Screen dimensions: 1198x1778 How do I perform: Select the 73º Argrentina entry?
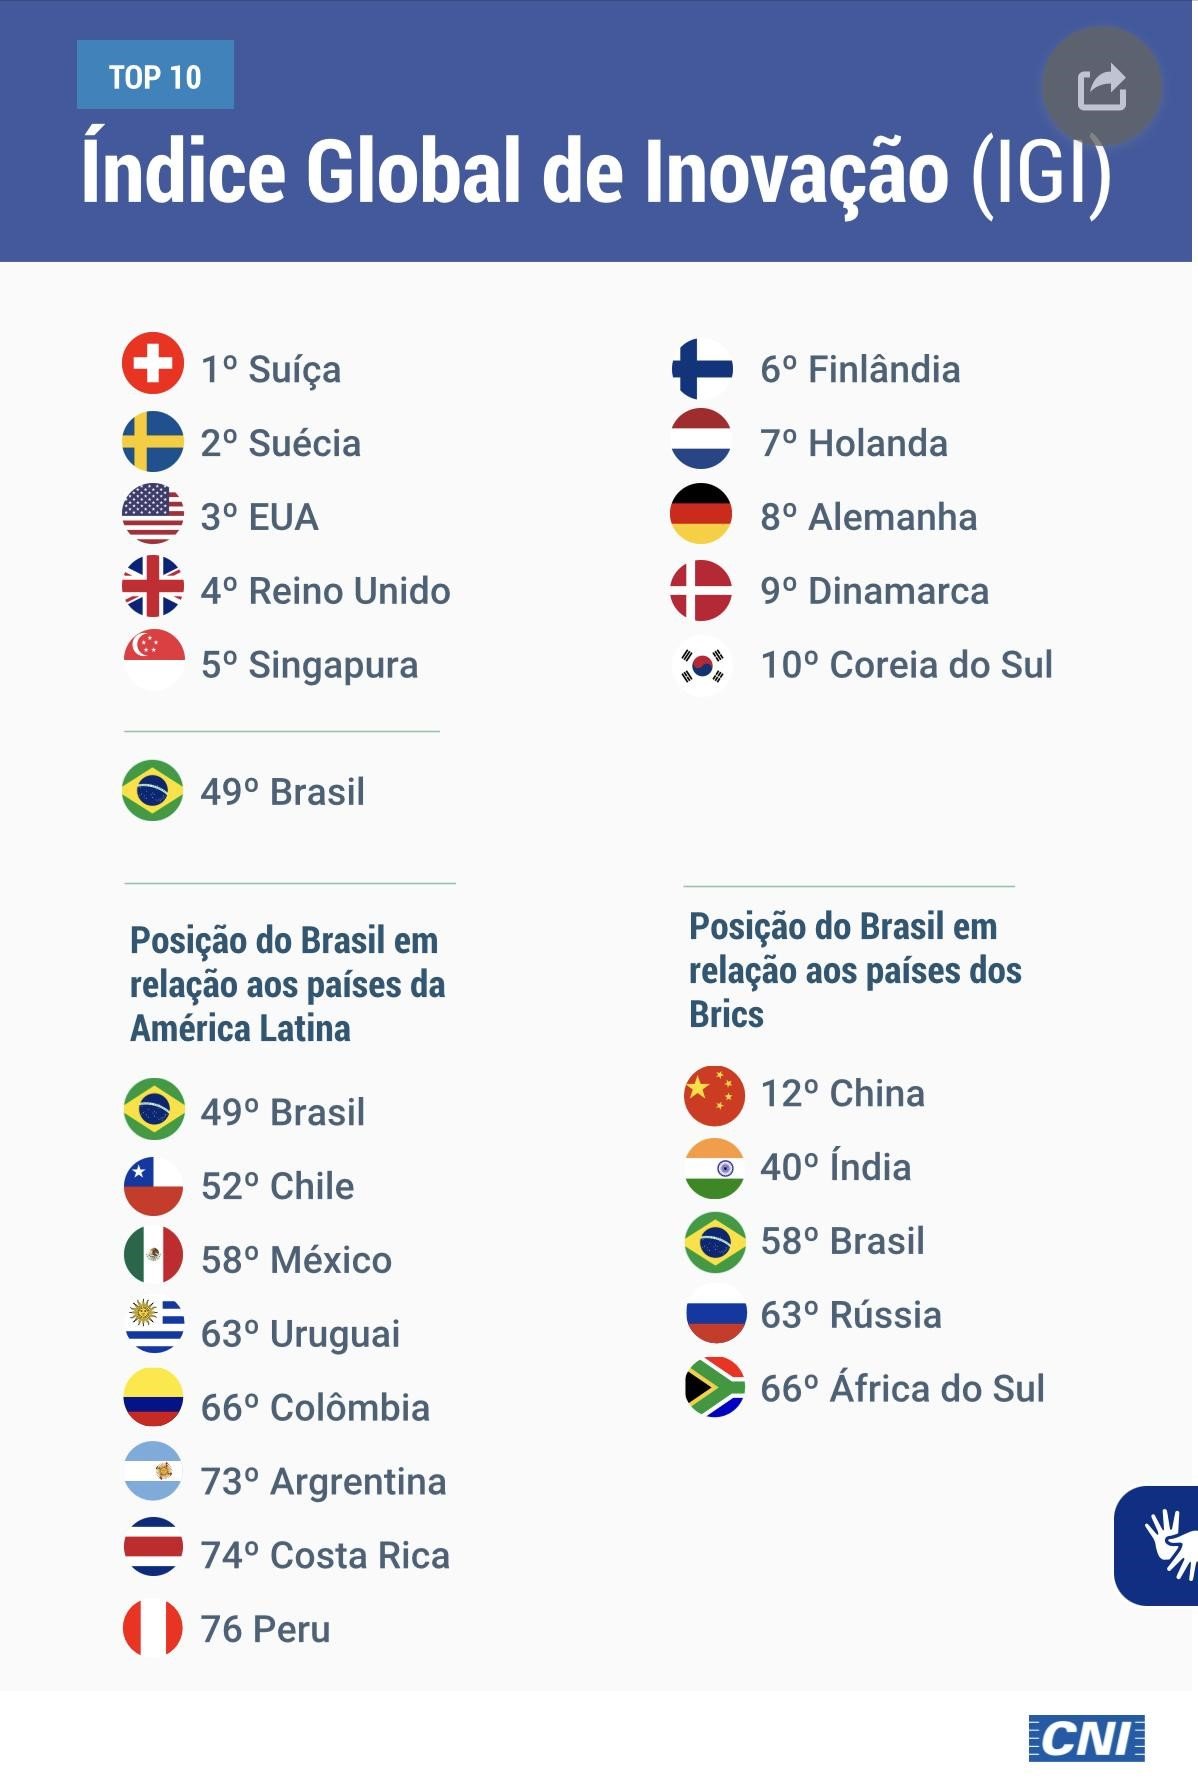[x=323, y=1481]
